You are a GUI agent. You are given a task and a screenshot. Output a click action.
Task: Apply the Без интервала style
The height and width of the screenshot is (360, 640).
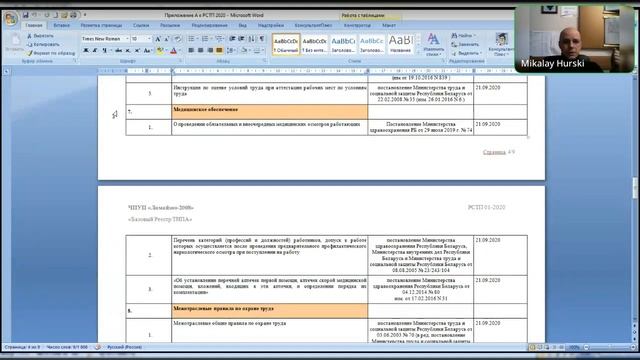314,45
